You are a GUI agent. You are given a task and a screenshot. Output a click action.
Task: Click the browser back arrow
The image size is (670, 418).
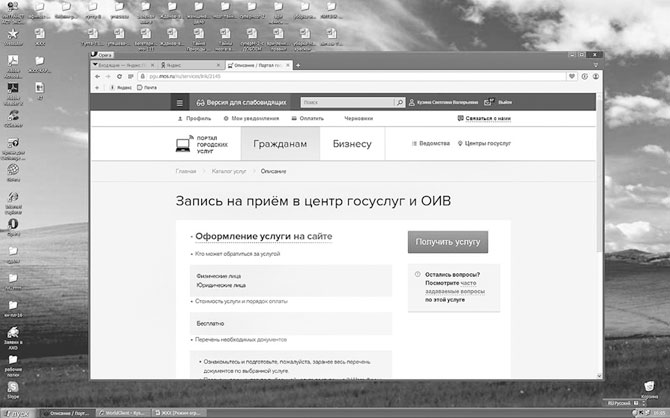point(95,76)
